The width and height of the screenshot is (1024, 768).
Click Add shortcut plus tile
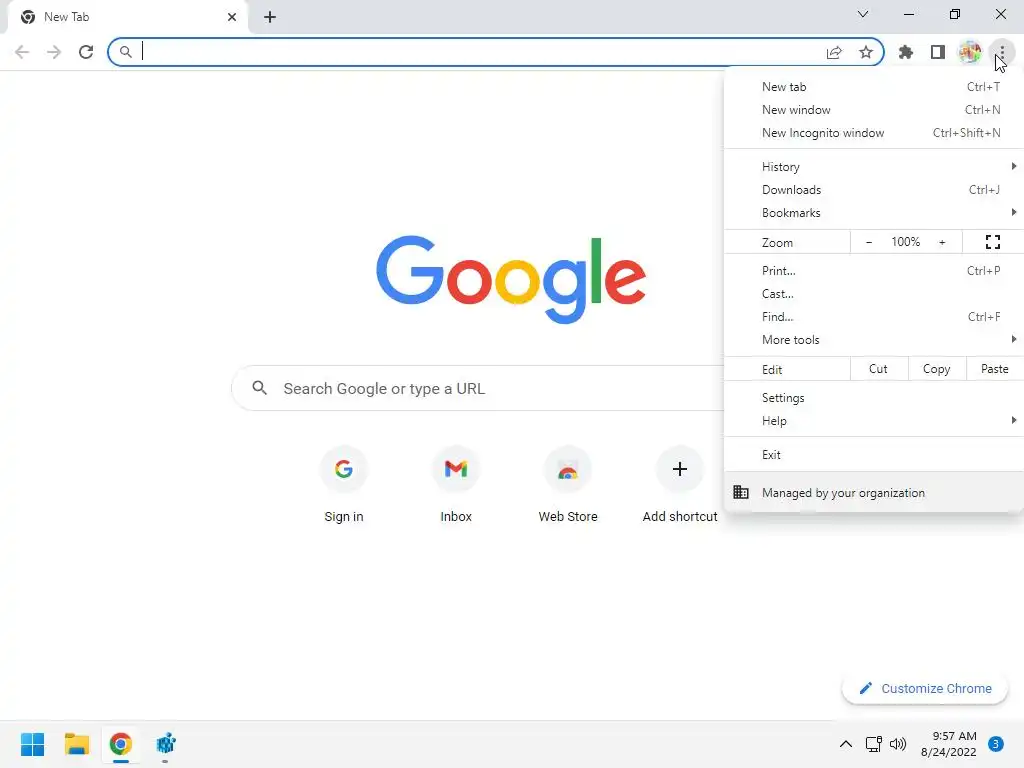coord(680,485)
